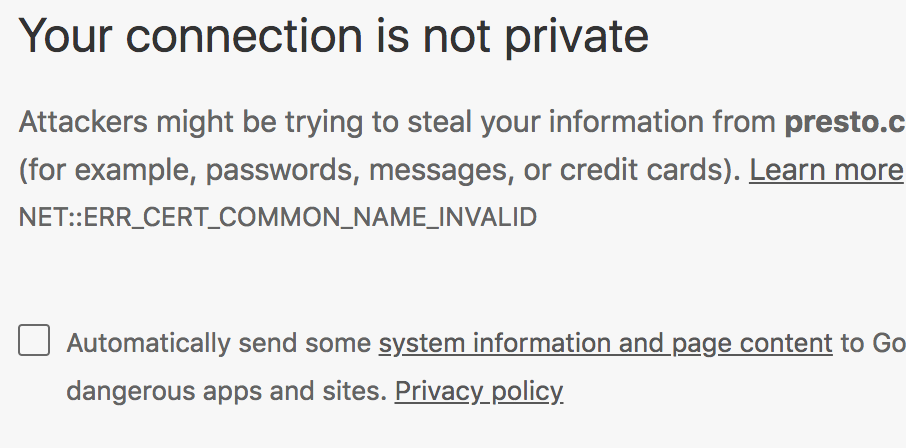The width and height of the screenshot is (906, 448).
Task: Open the system information and page content link
Action: (x=605, y=344)
